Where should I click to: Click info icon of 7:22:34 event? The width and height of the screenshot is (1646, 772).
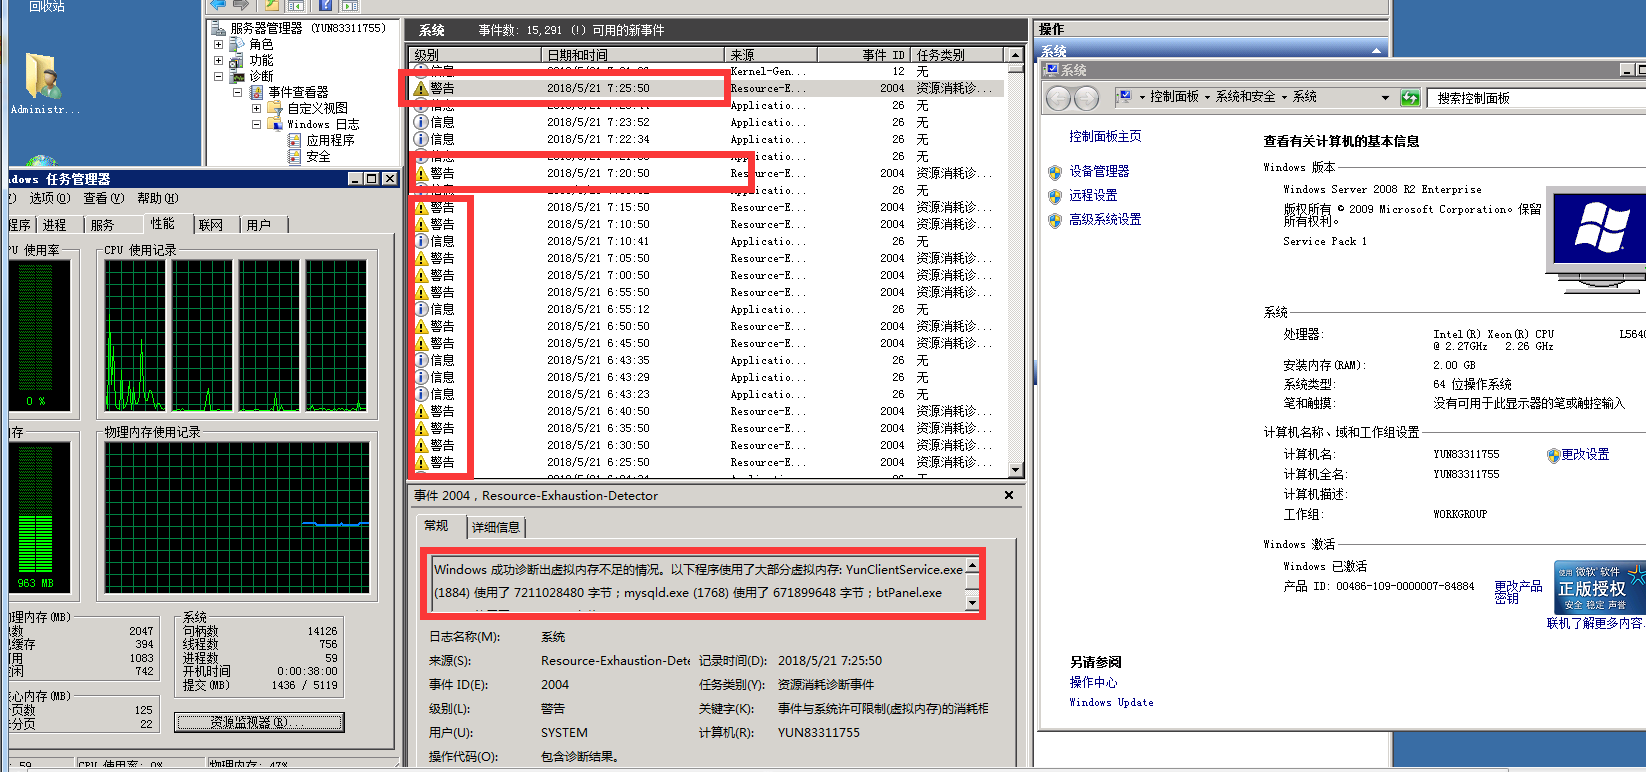(421, 139)
